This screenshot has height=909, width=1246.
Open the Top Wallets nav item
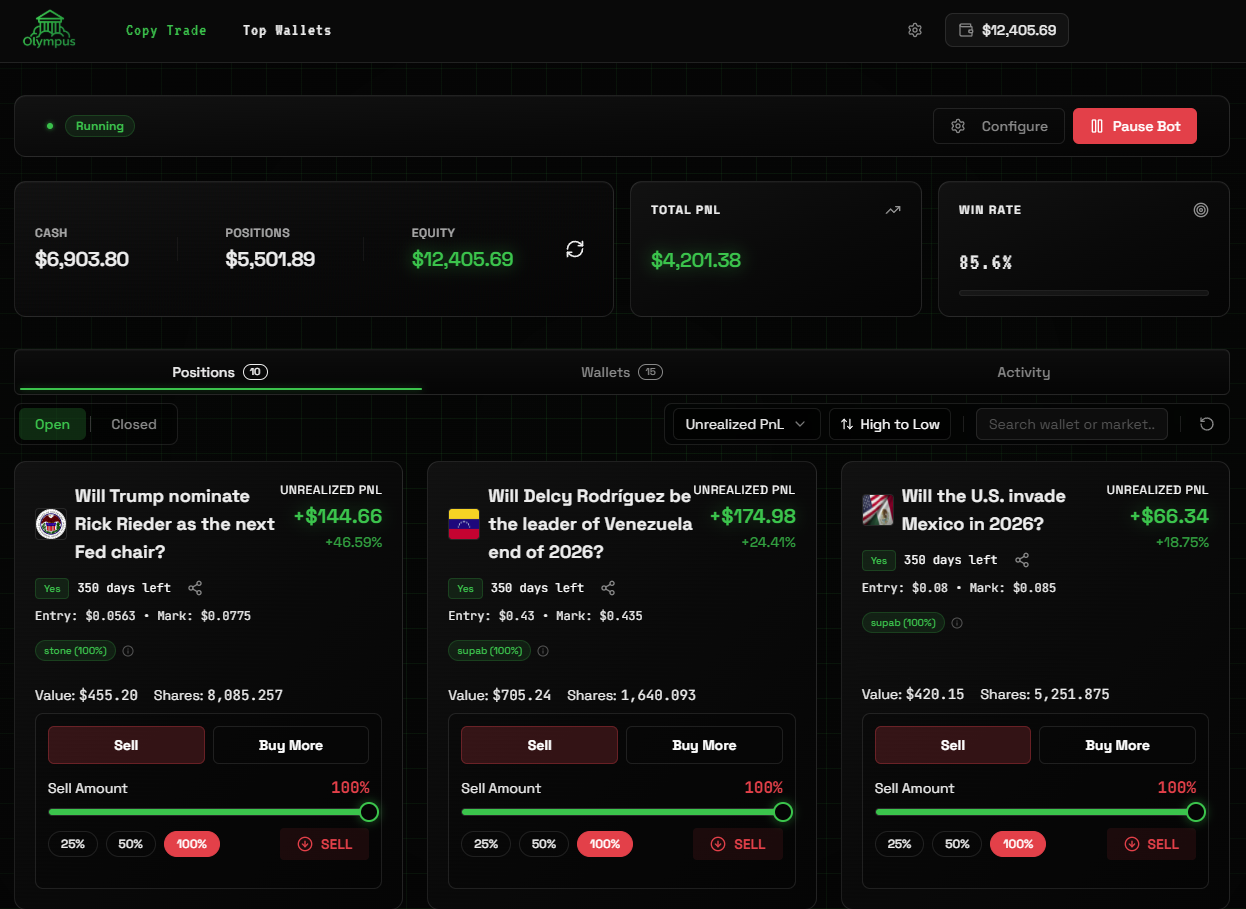click(x=287, y=30)
